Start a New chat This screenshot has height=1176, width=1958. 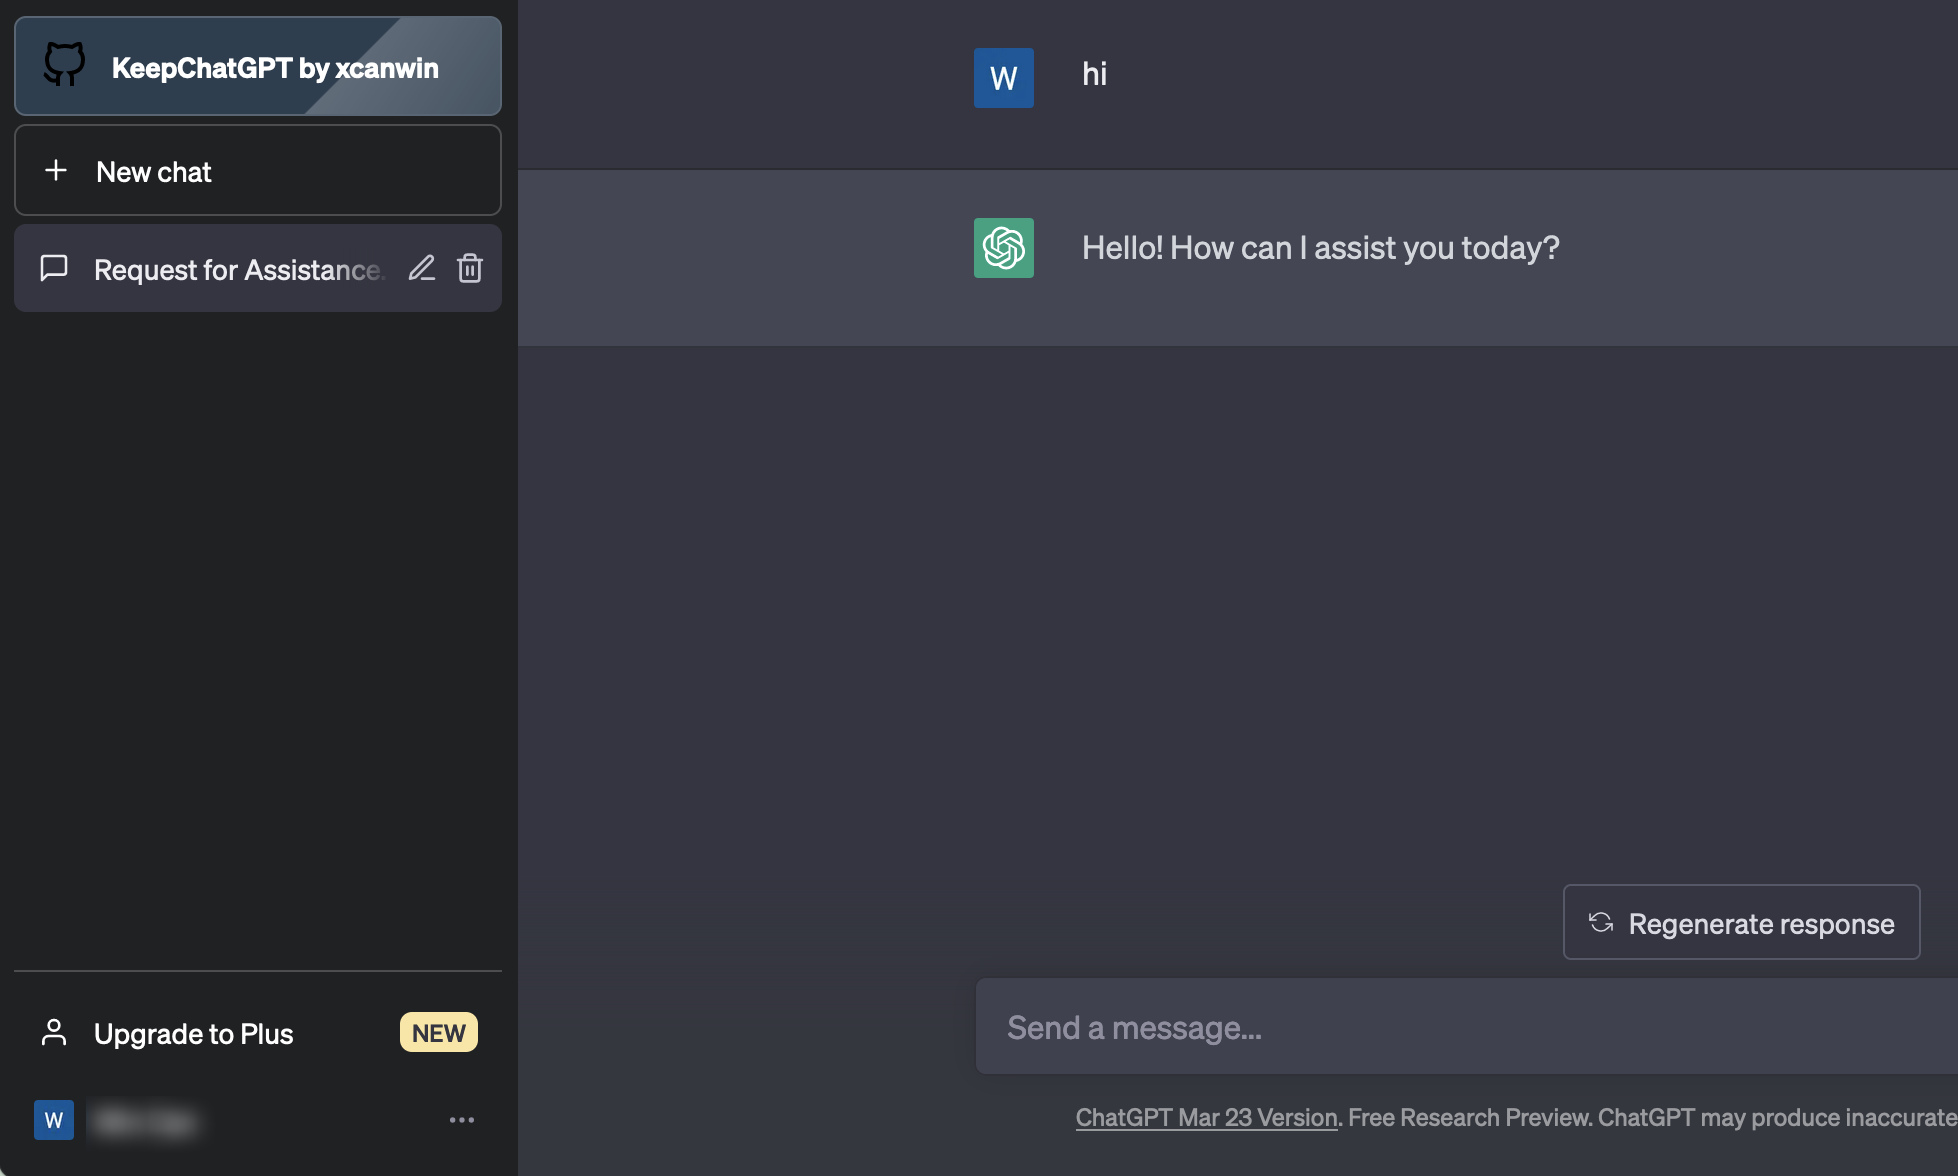(257, 171)
